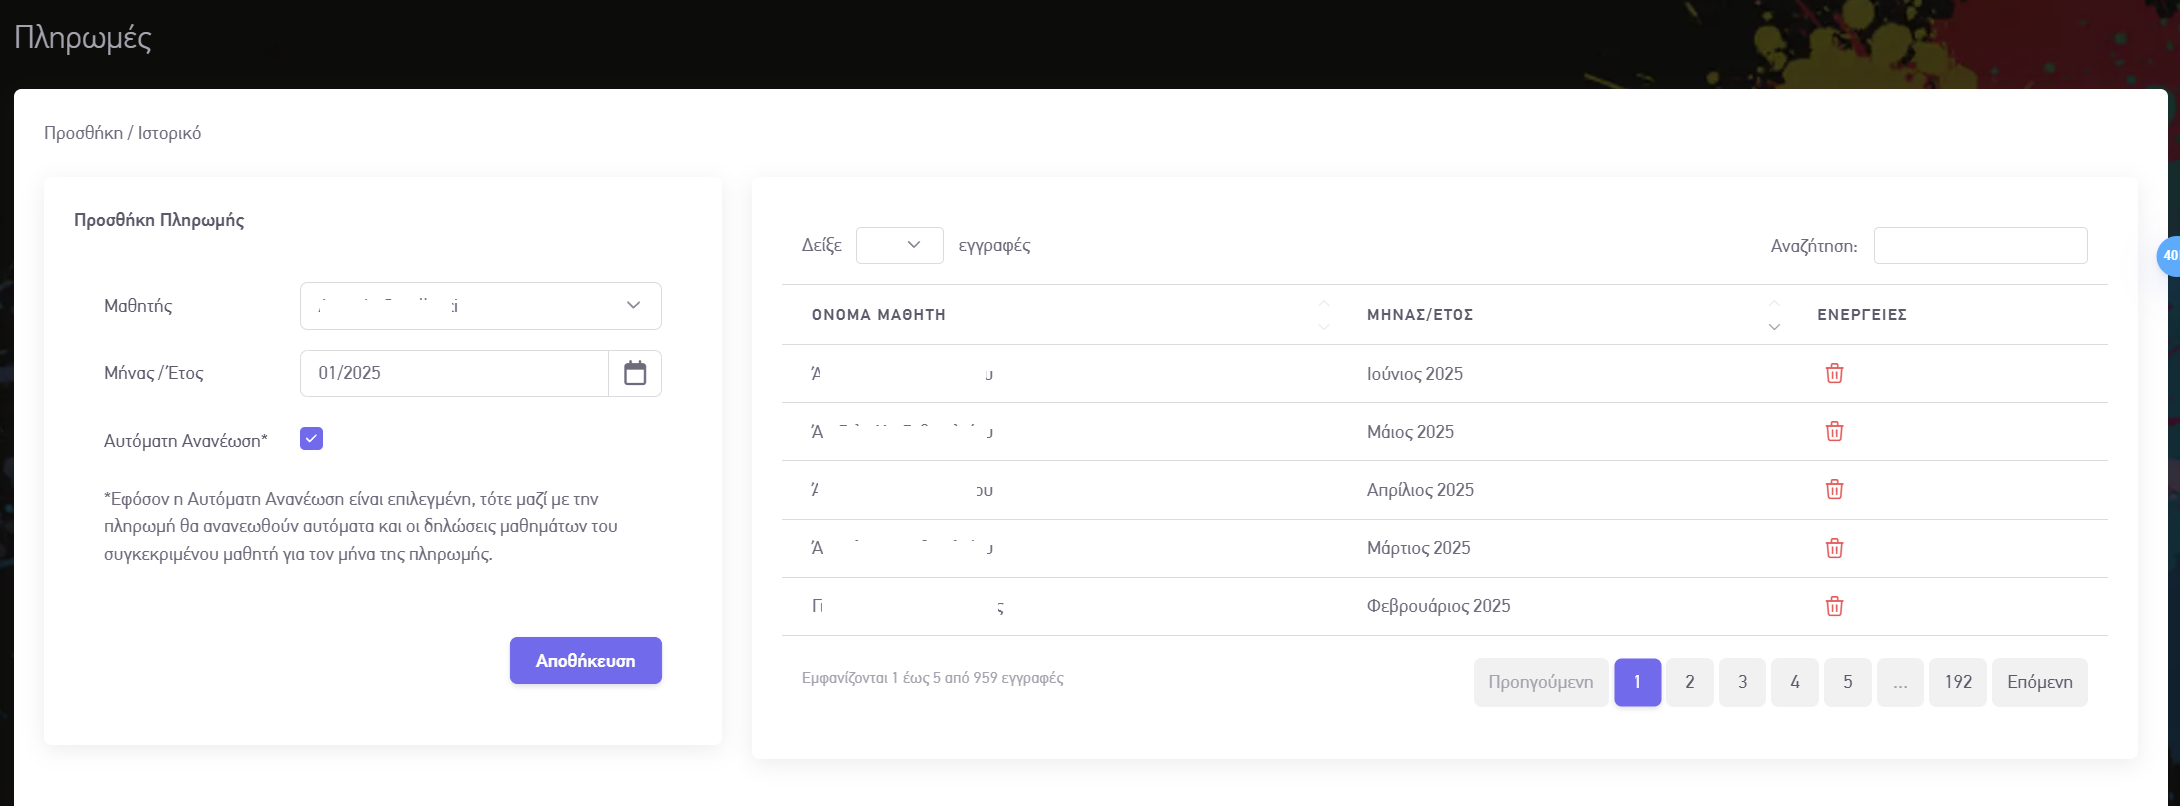Delete the Μάιος 2025 payment entry

coord(1834,432)
